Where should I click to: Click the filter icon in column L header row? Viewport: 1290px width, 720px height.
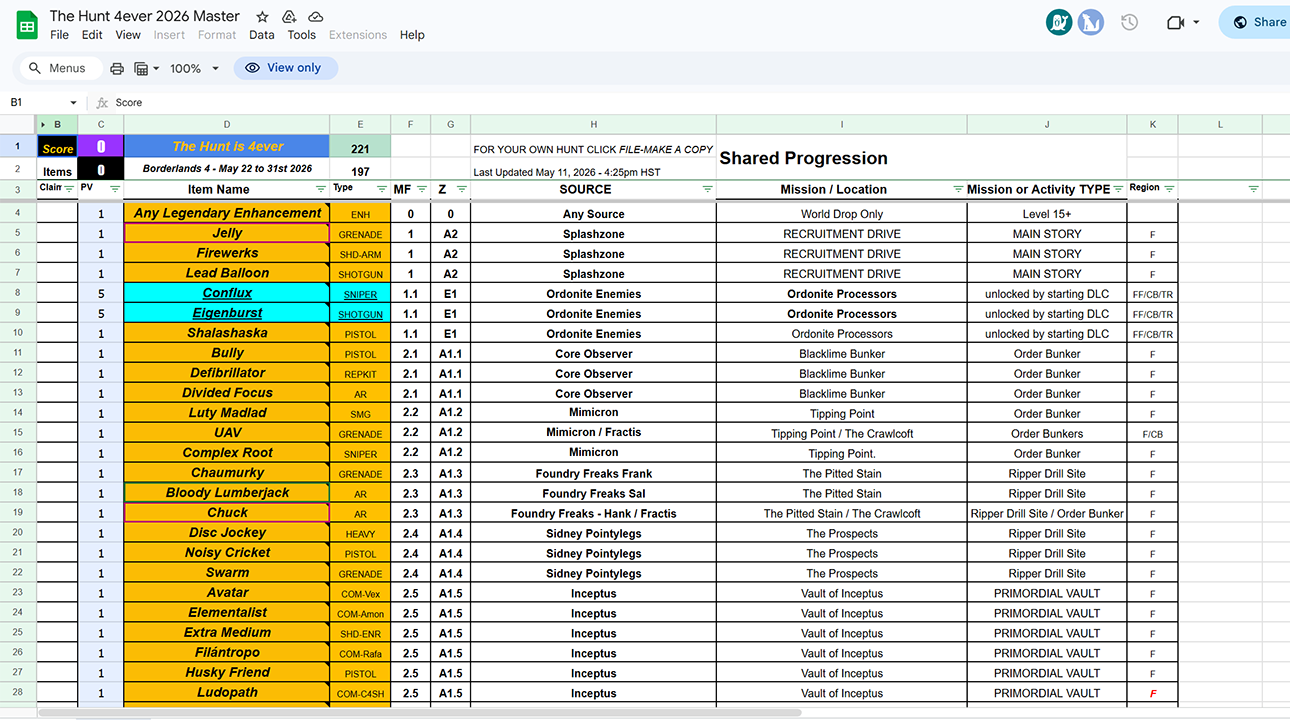(x=1253, y=189)
